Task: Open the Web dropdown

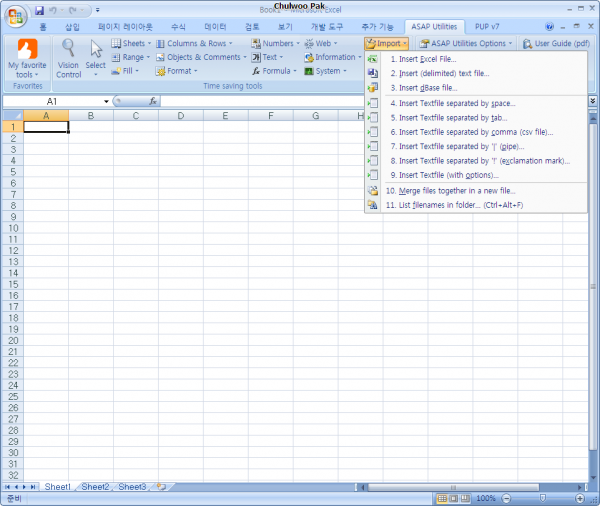Action: (321, 43)
